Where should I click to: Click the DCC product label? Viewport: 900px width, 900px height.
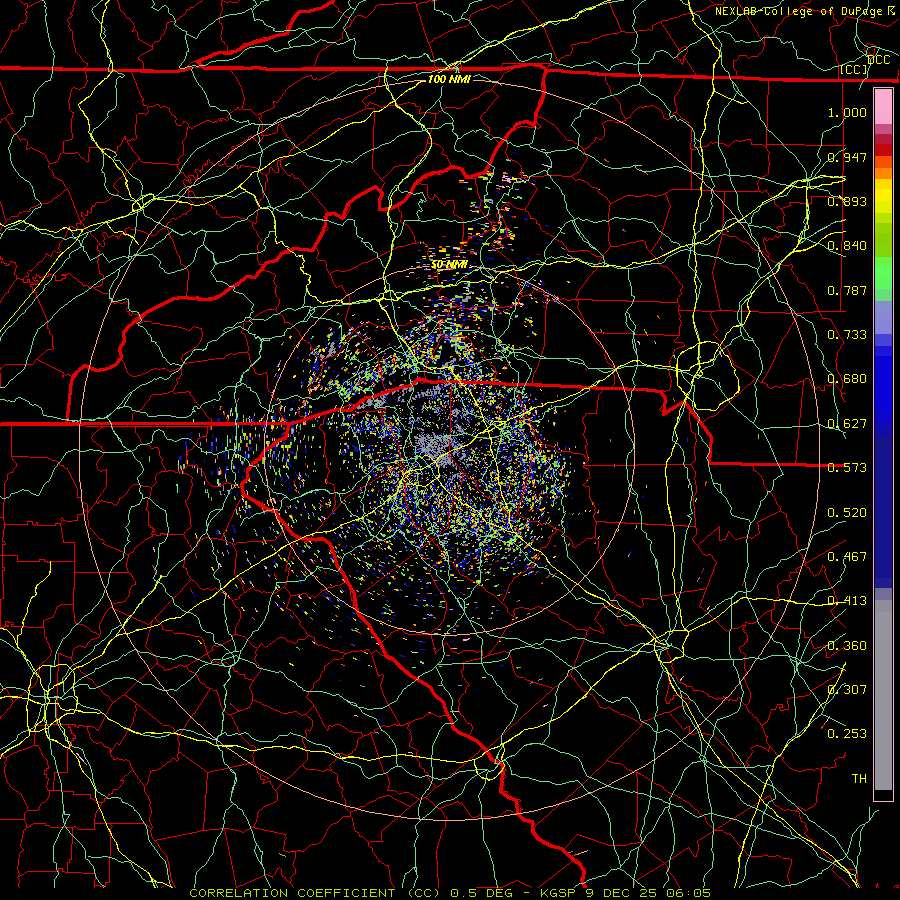[878, 60]
